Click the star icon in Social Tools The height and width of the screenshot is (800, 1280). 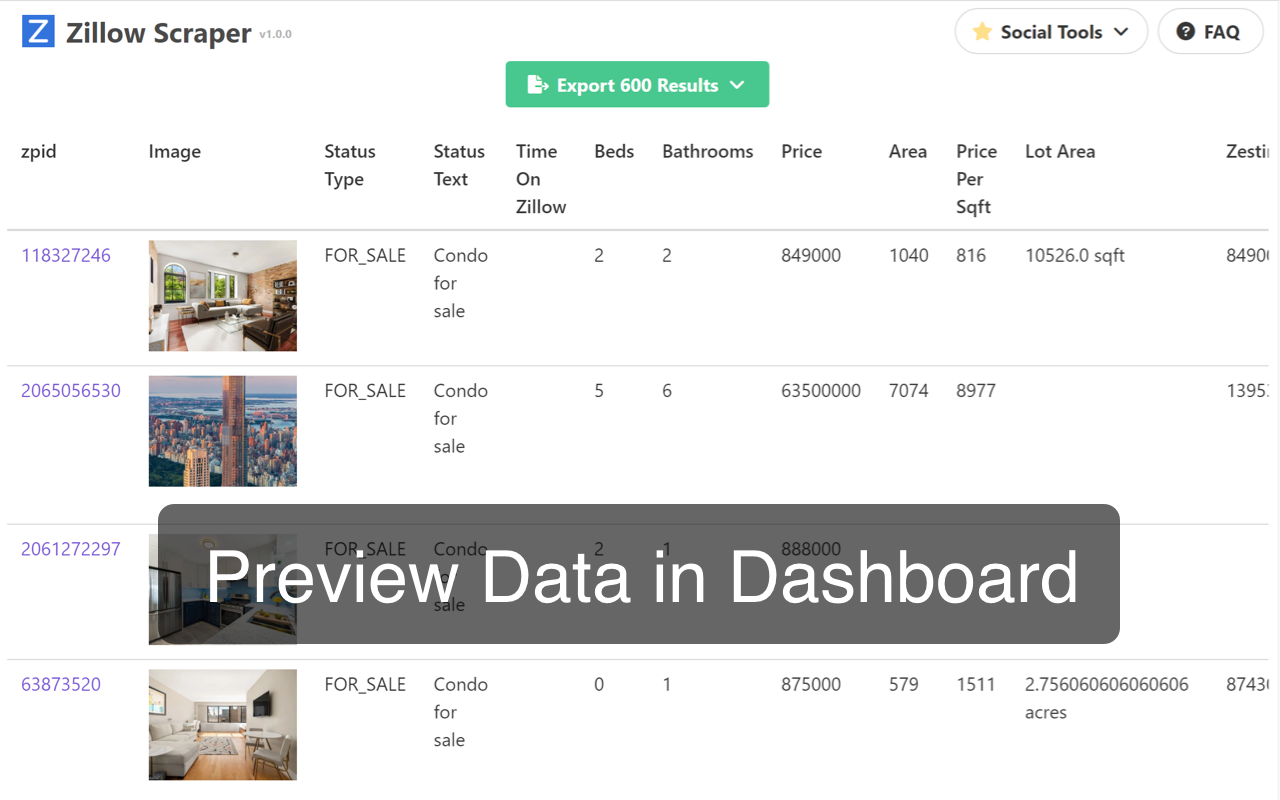tap(982, 32)
